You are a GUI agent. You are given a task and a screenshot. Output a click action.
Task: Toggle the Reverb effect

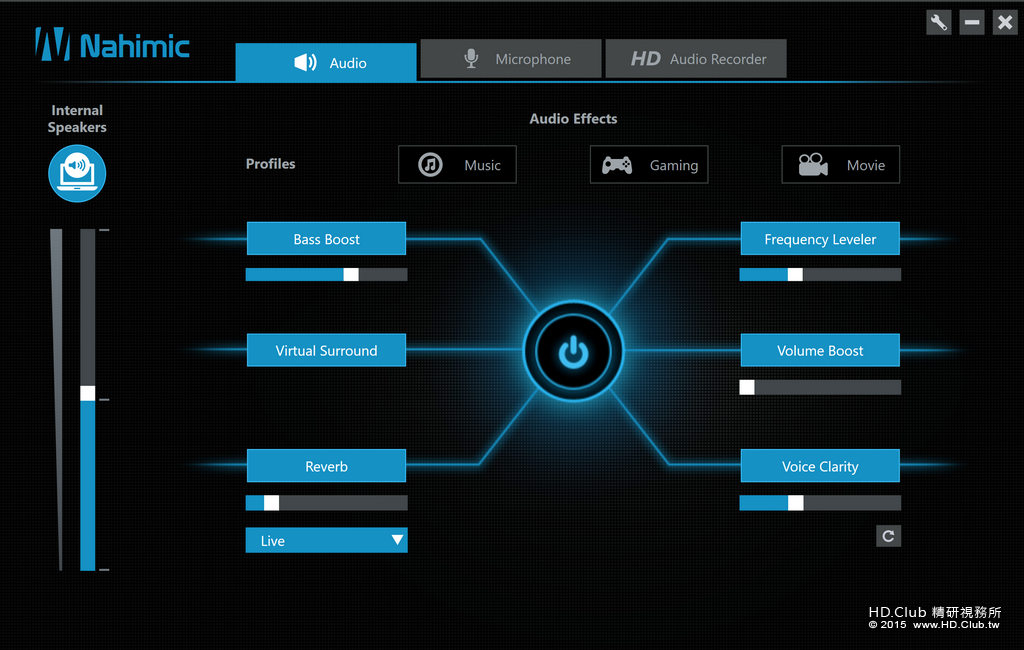[x=326, y=466]
